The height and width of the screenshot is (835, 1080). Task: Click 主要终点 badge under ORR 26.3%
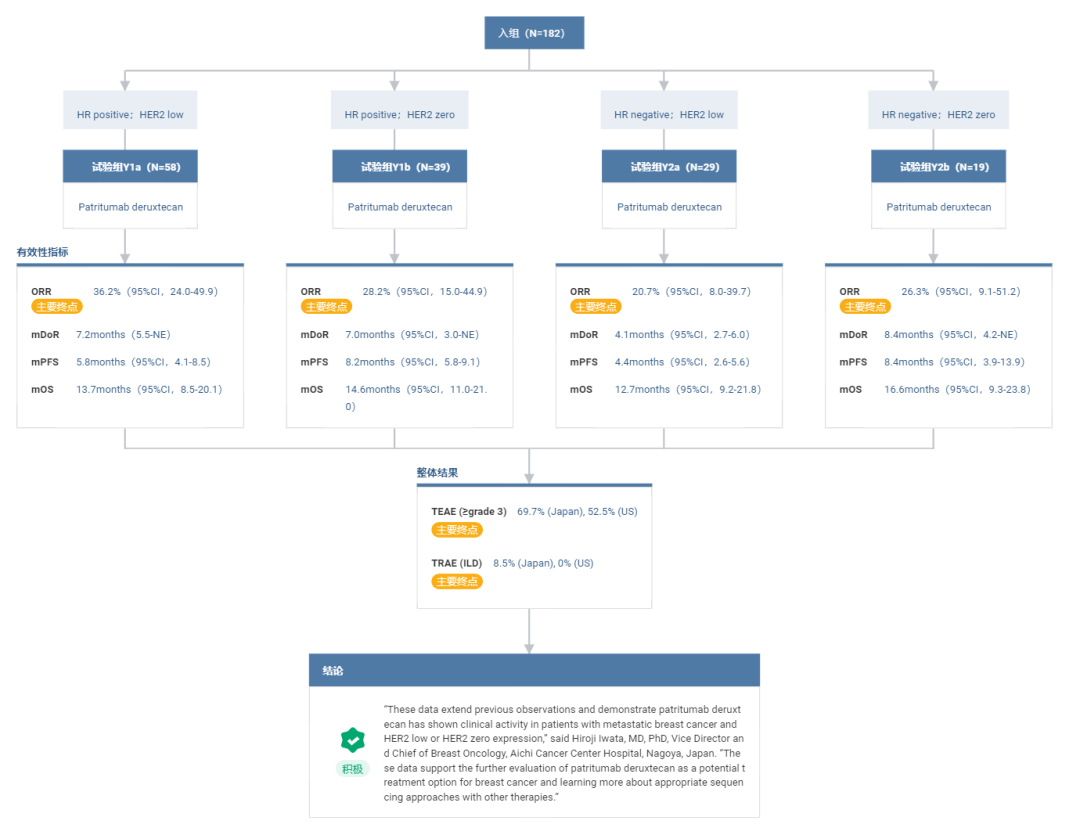[864, 307]
